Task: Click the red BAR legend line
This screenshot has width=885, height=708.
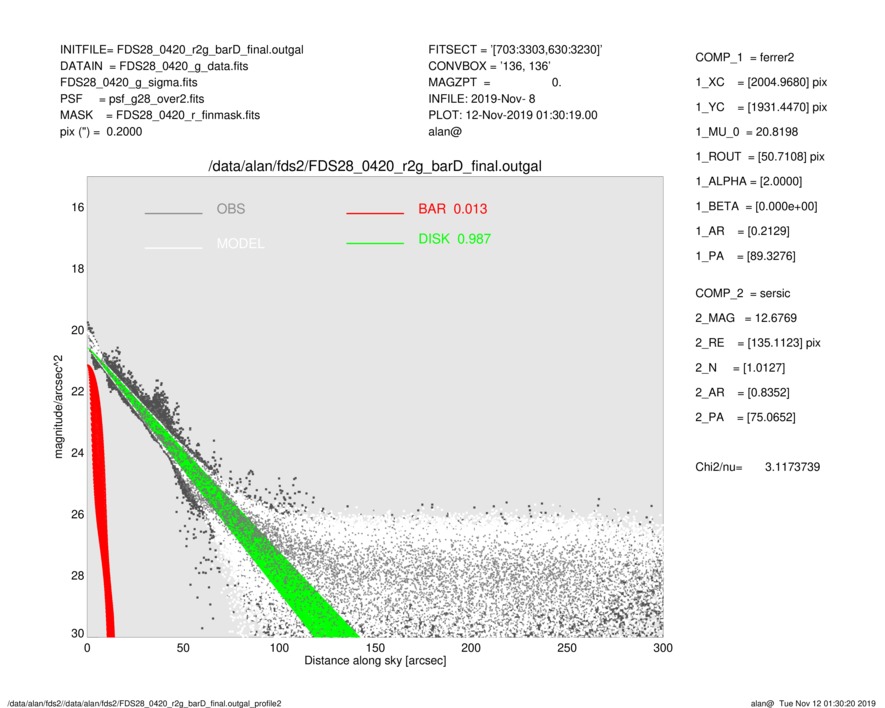Action: coord(375,213)
